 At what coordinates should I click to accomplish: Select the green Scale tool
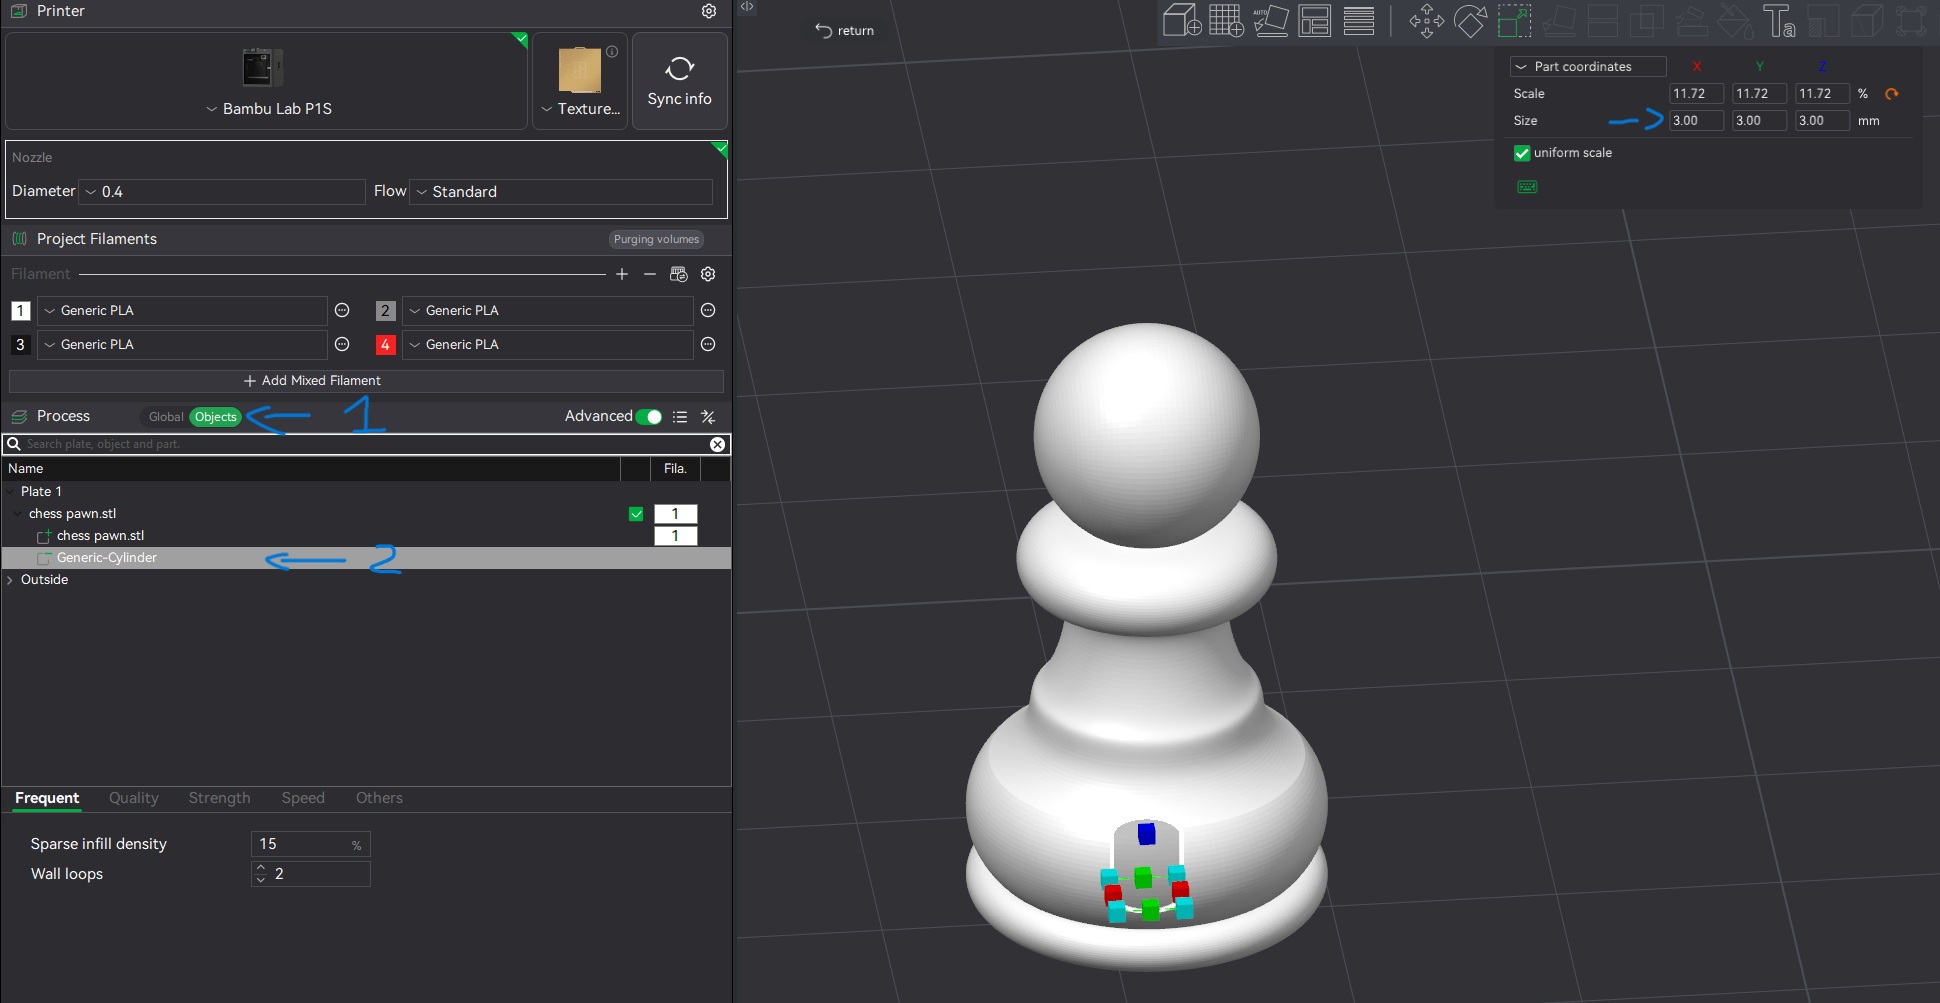1514,20
